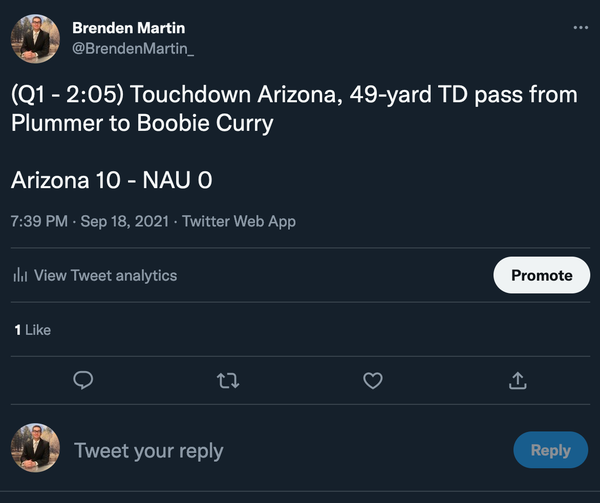Open Brenden Martin's profile picture at top
Screen dimensions: 600x503
tap(35, 38)
